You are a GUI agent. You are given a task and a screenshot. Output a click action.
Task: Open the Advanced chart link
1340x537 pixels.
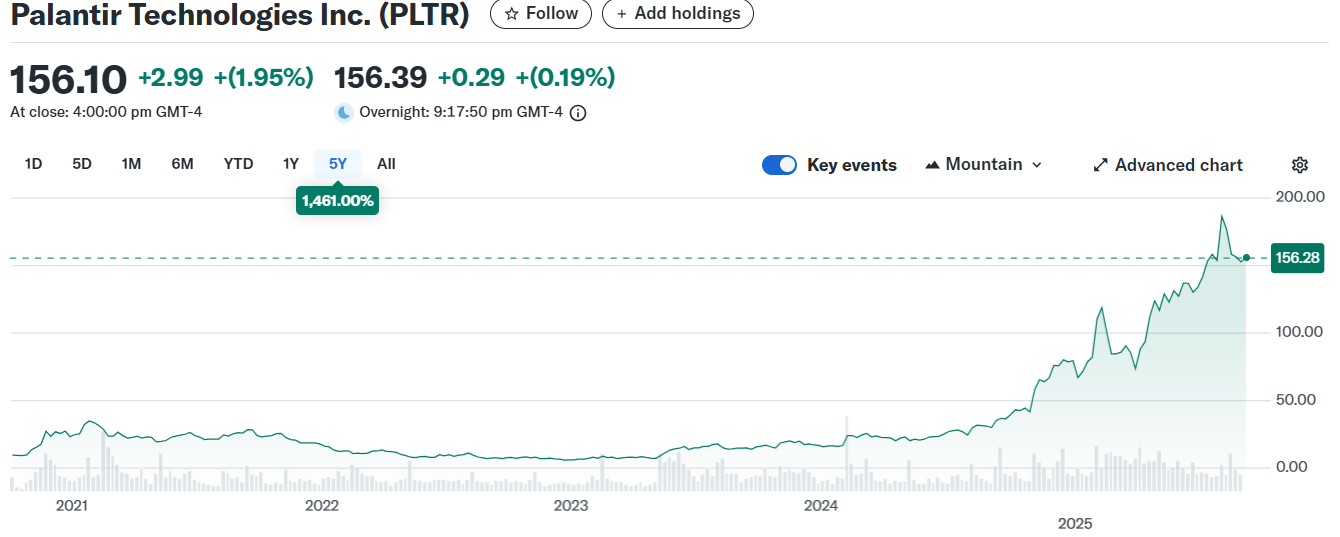coord(1178,165)
